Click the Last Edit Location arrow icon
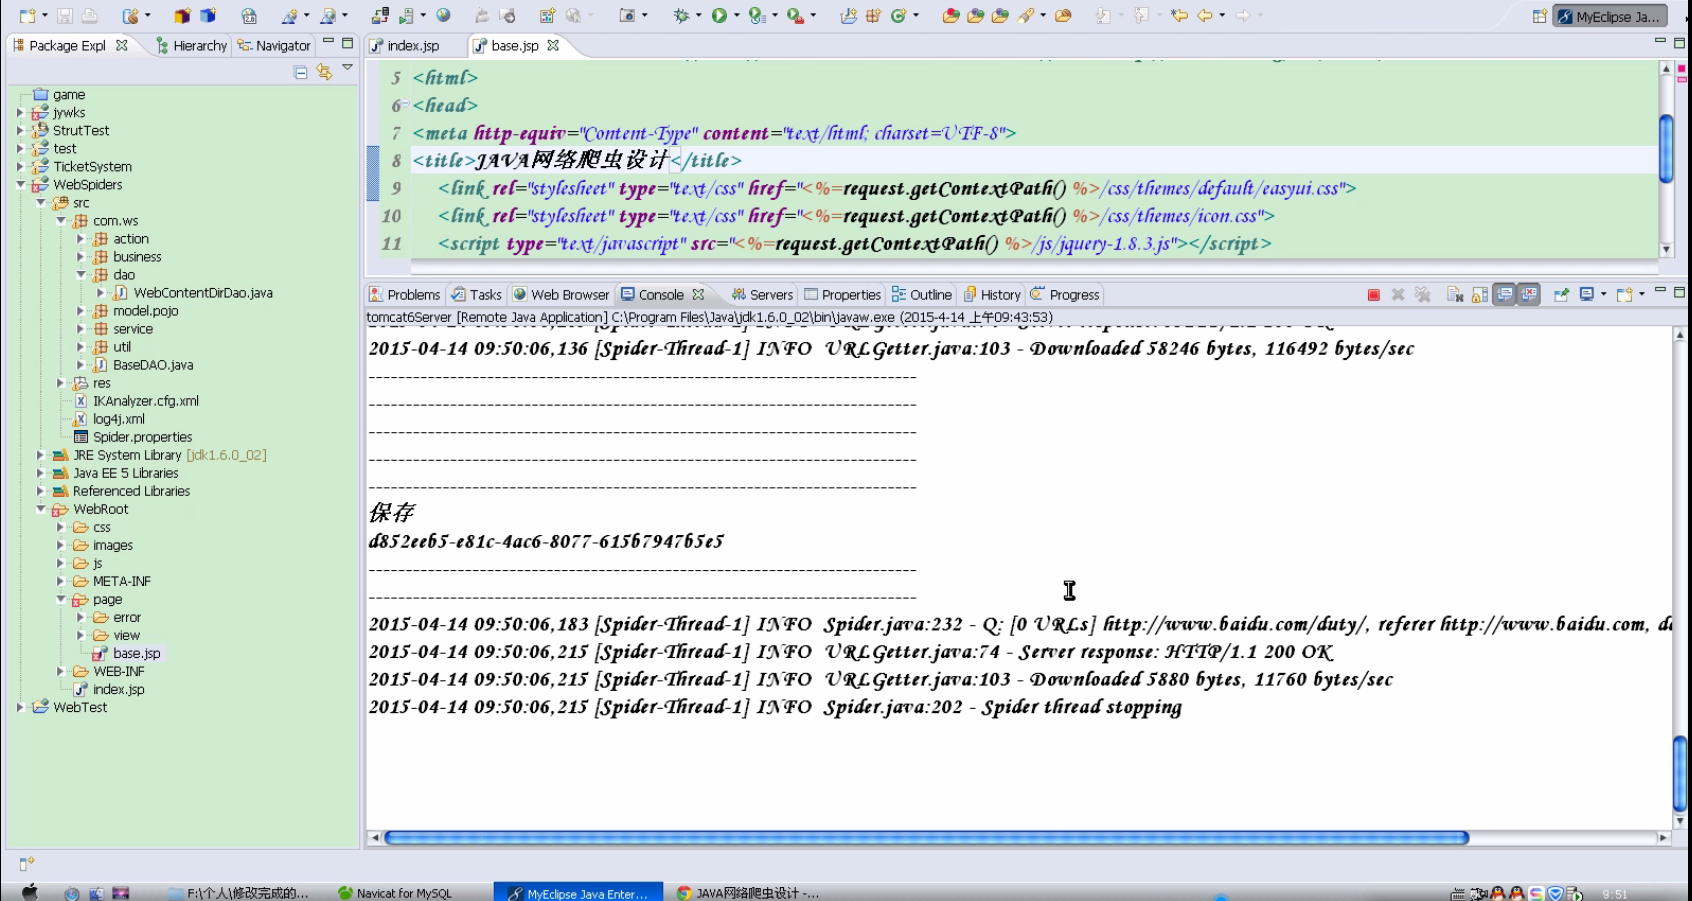This screenshot has width=1692, height=901. 1180,16
